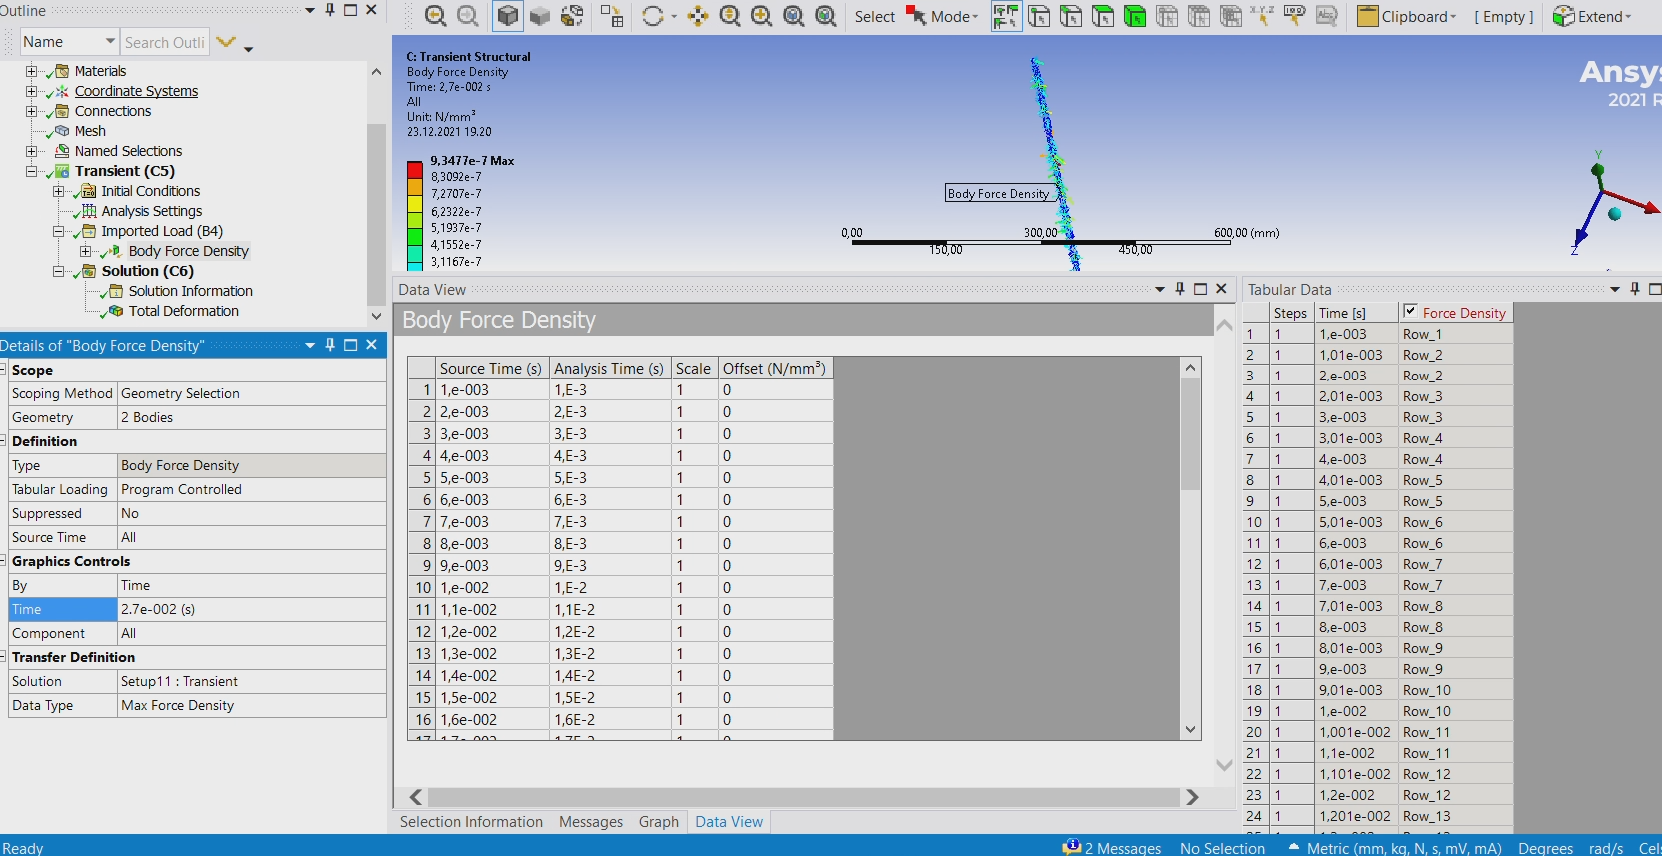Pin the Data View panel
This screenshot has width=1662, height=856.
[x=1180, y=289]
